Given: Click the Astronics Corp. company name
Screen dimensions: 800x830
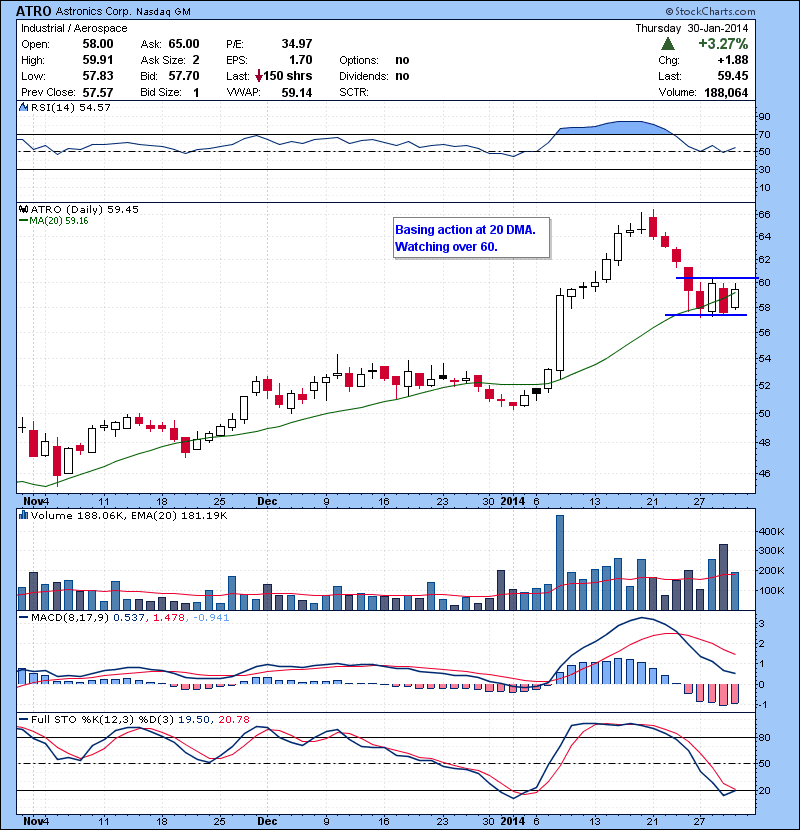Looking at the screenshot, I should (94, 11).
